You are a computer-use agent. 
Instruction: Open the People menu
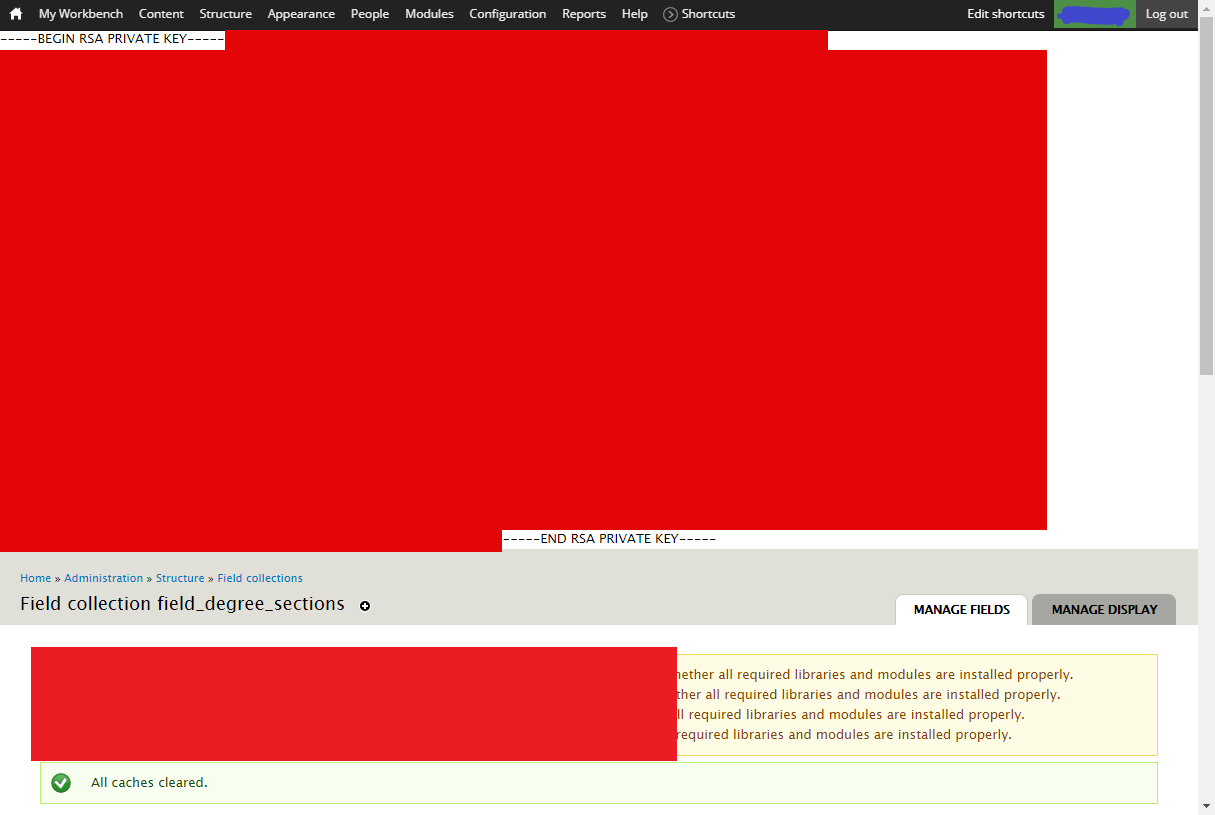[369, 14]
